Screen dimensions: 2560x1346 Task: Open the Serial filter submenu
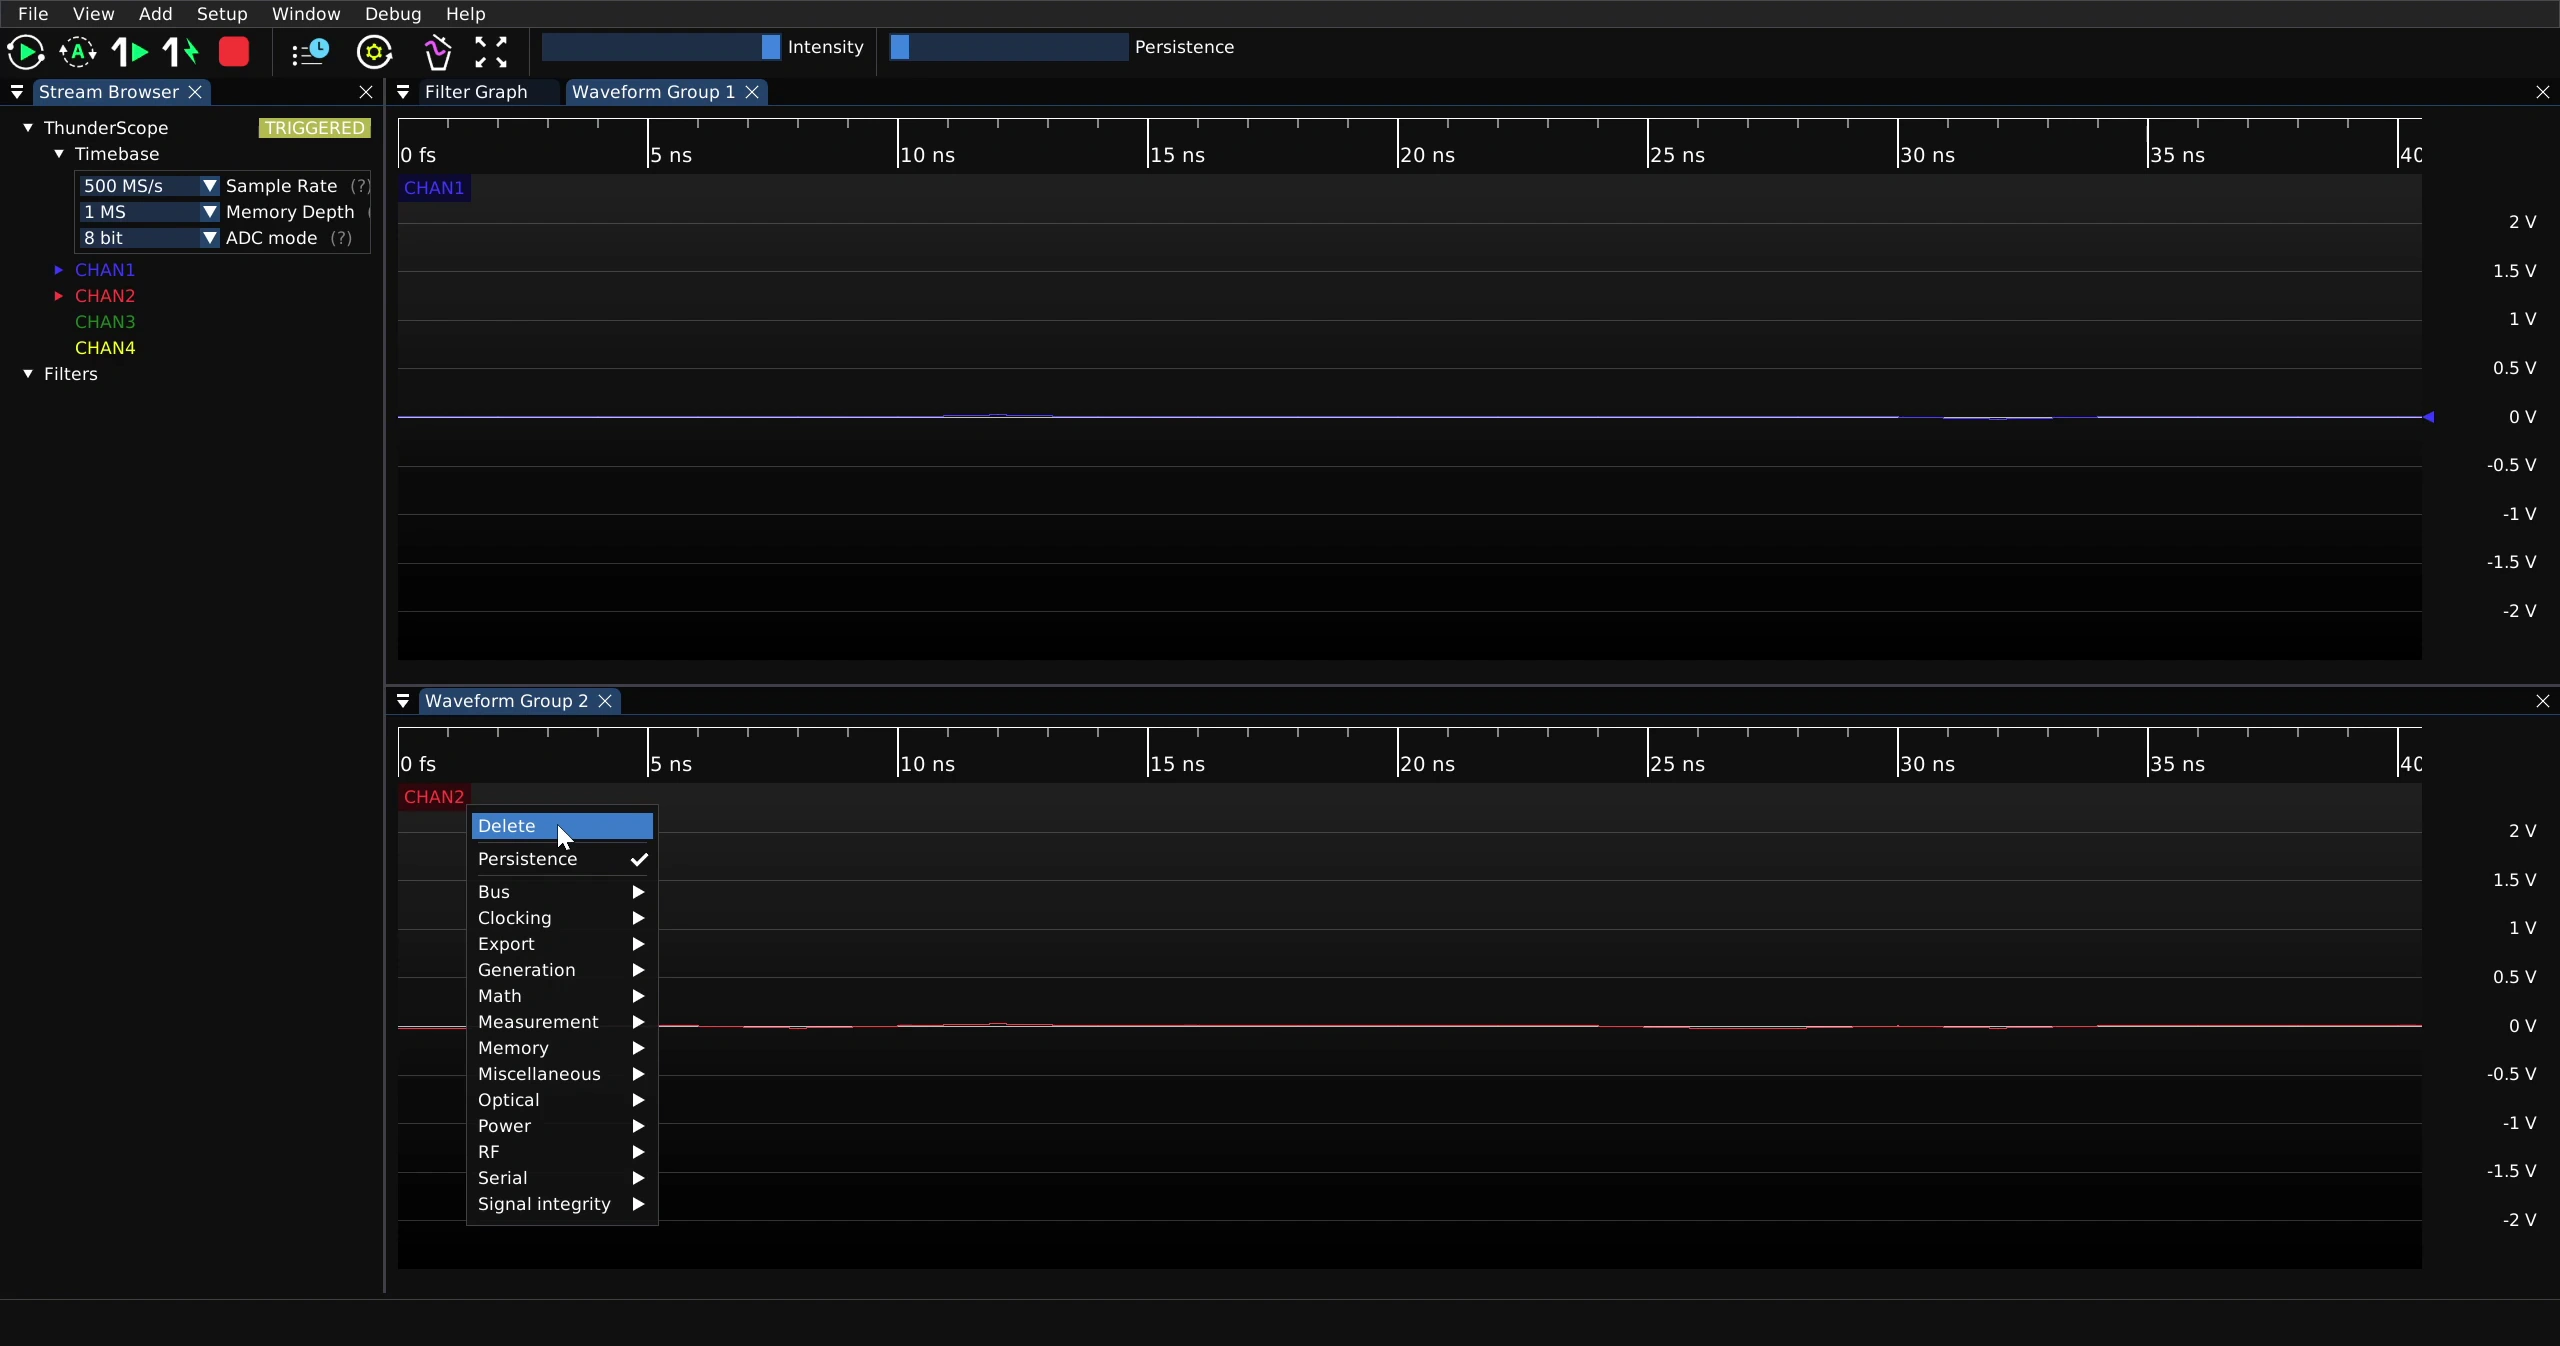(562, 1178)
